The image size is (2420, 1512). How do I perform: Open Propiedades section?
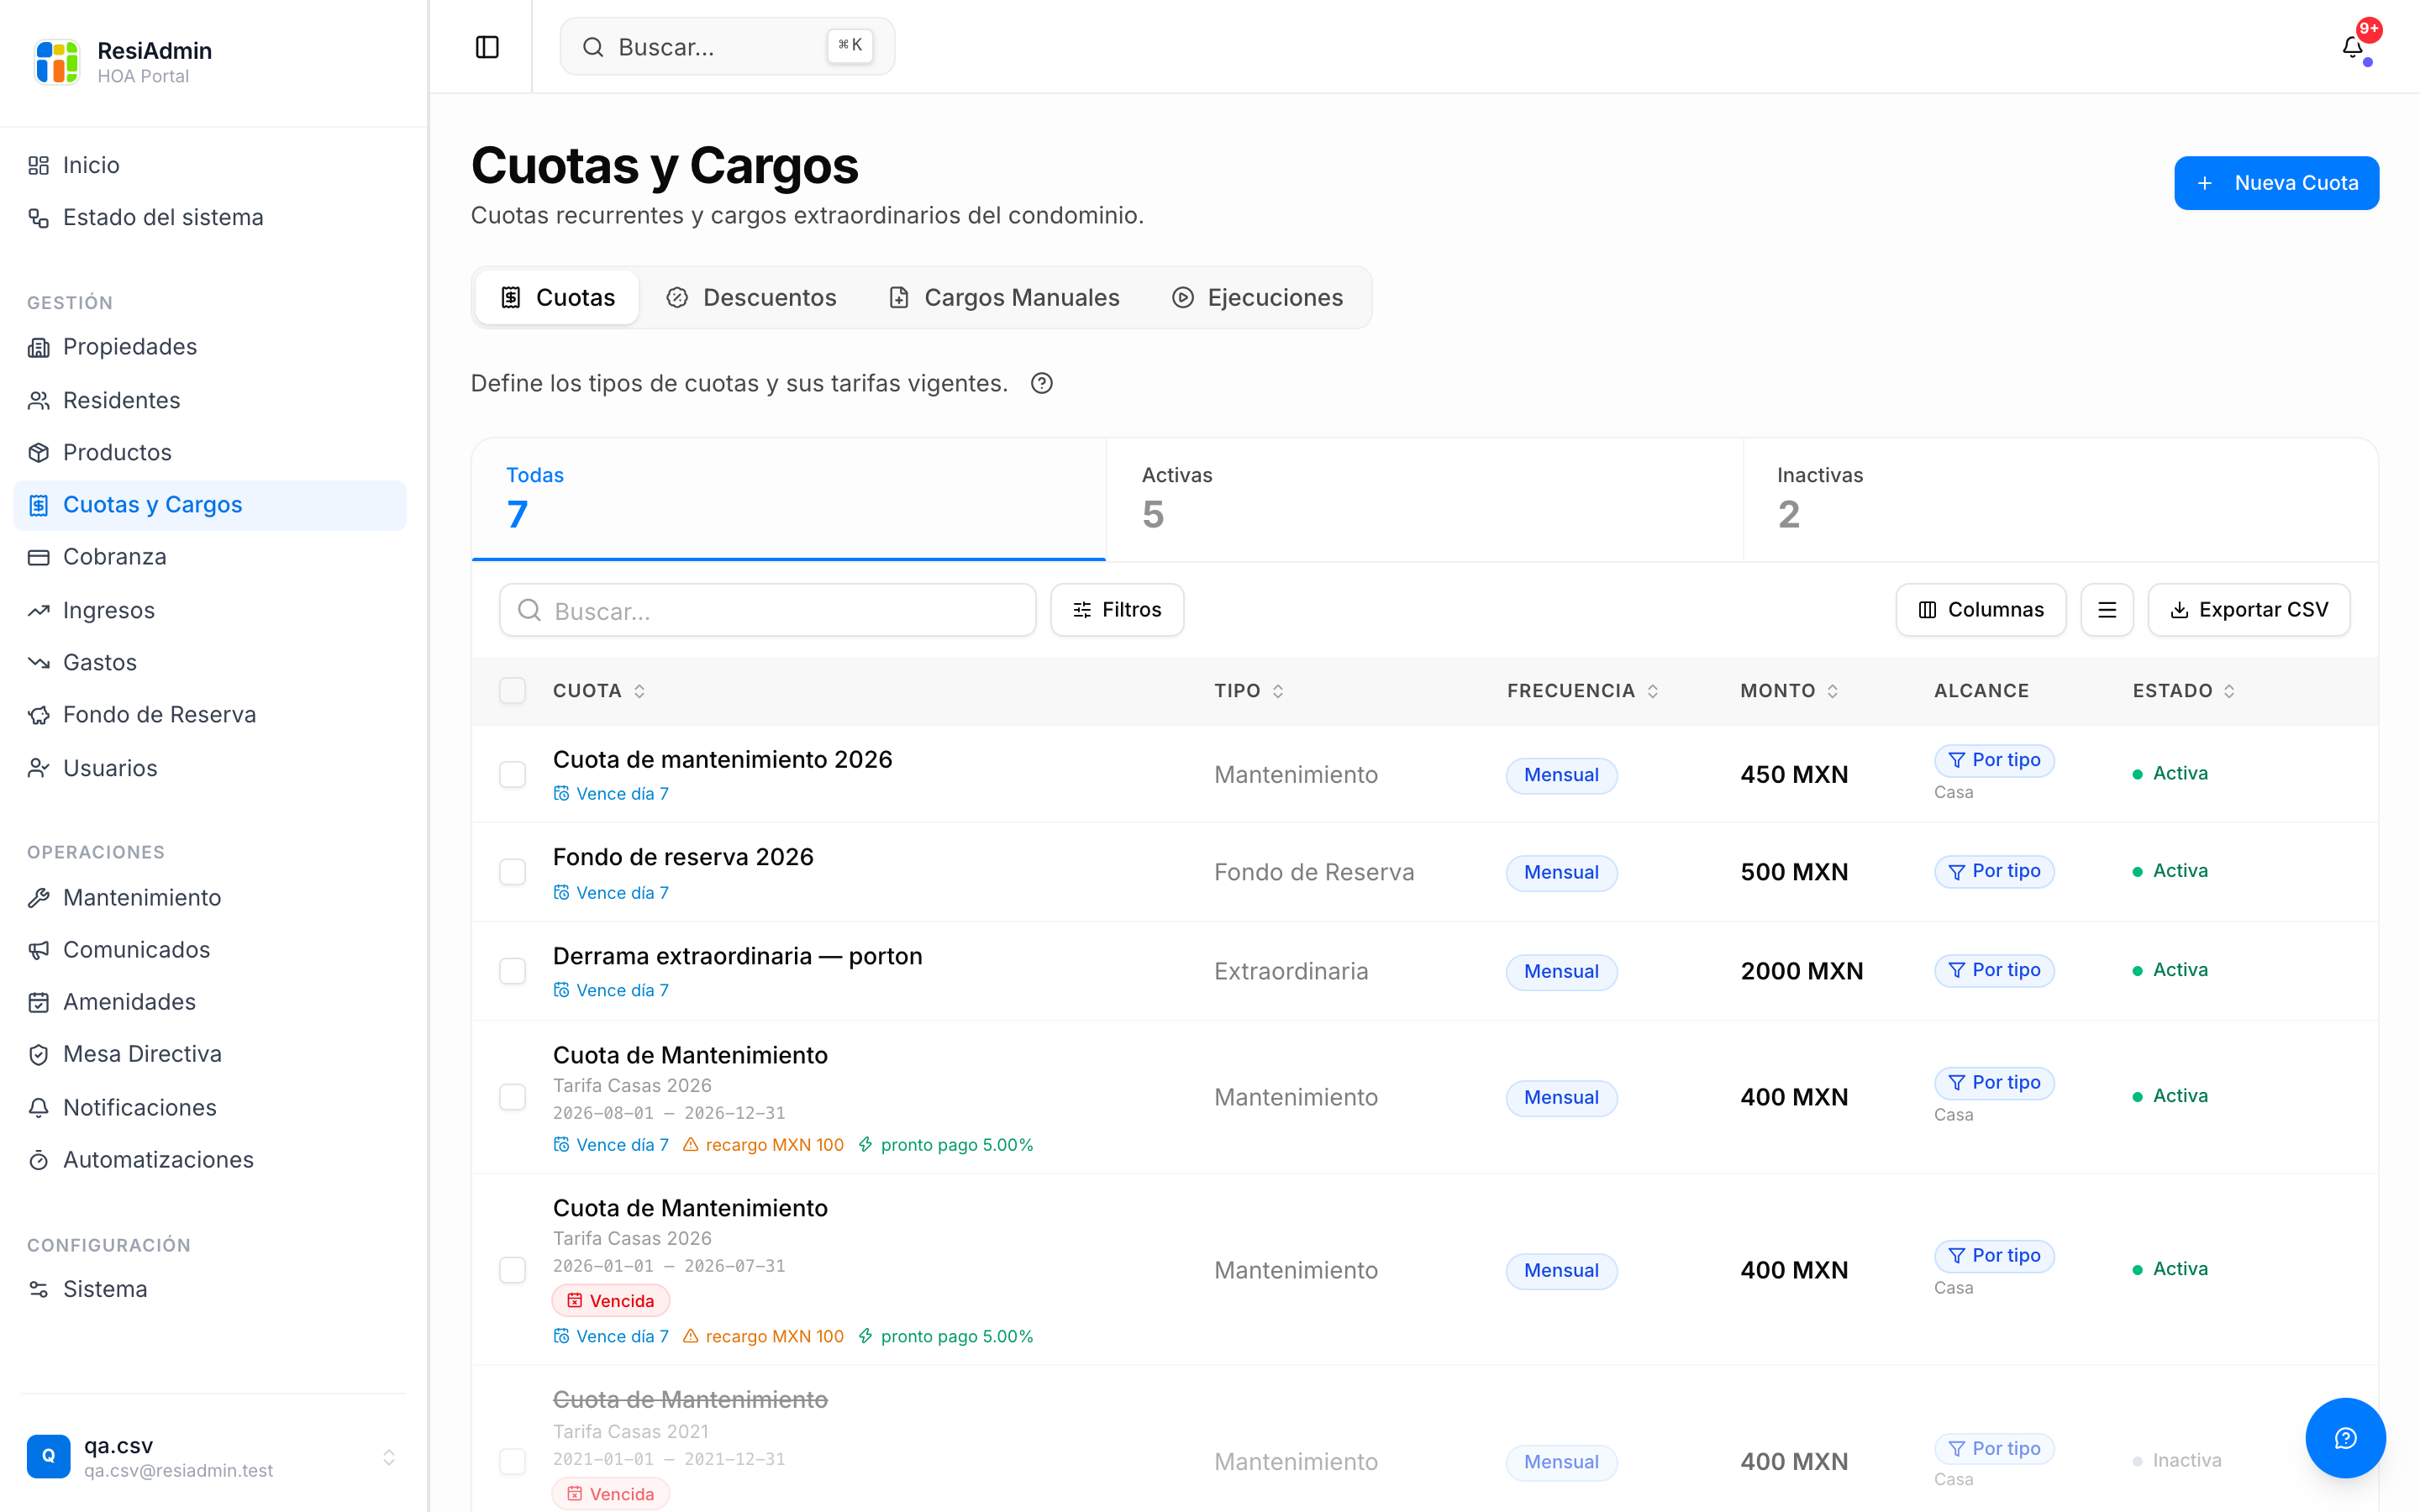(210, 347)
